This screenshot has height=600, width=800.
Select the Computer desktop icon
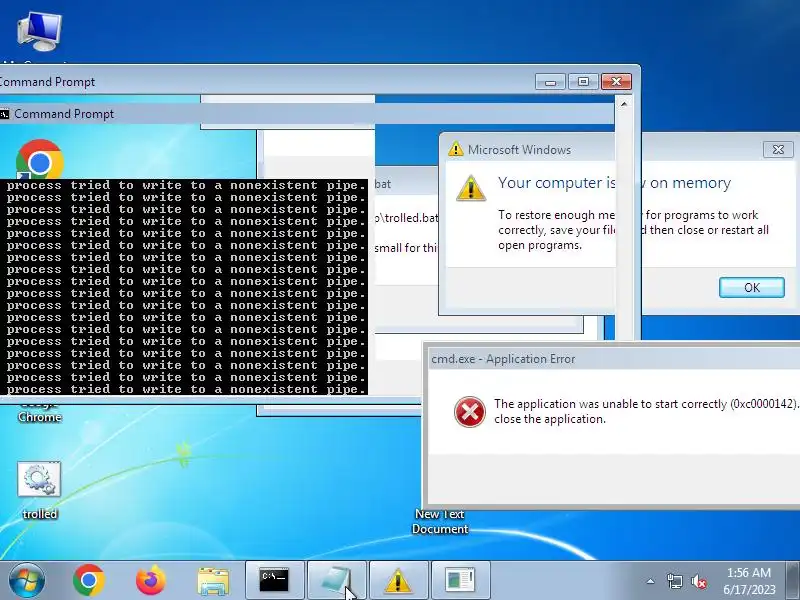pos(39,31)
